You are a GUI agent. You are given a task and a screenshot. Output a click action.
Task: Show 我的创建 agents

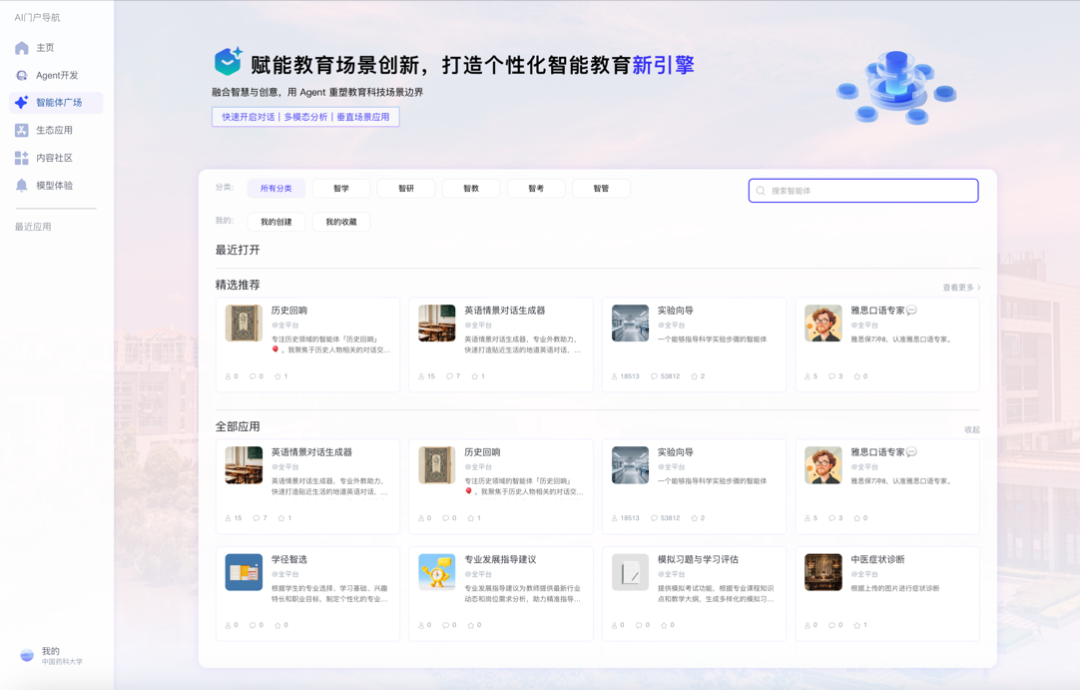pos(276,222)
